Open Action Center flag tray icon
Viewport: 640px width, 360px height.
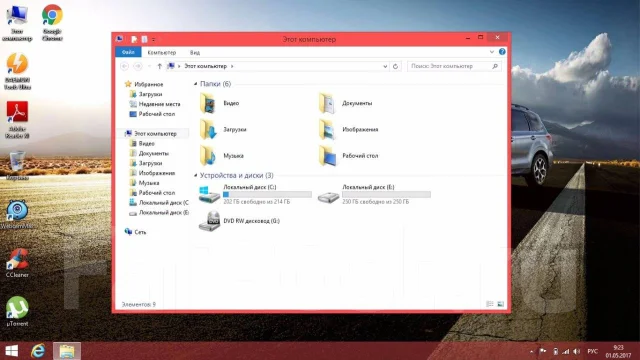pyautogui.click(x=543, y=351)
